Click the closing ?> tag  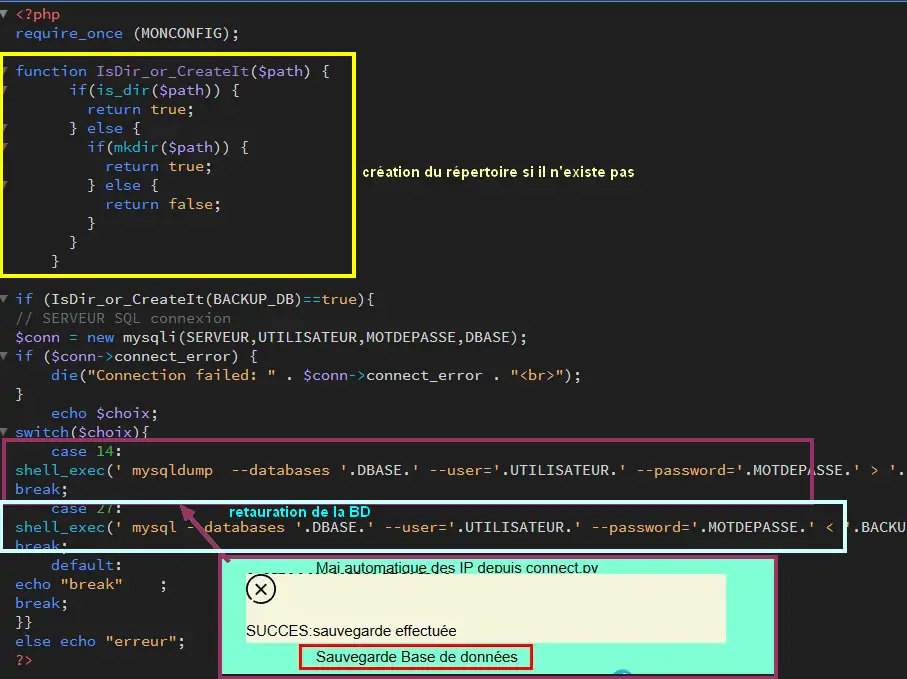tap(24, 660)
